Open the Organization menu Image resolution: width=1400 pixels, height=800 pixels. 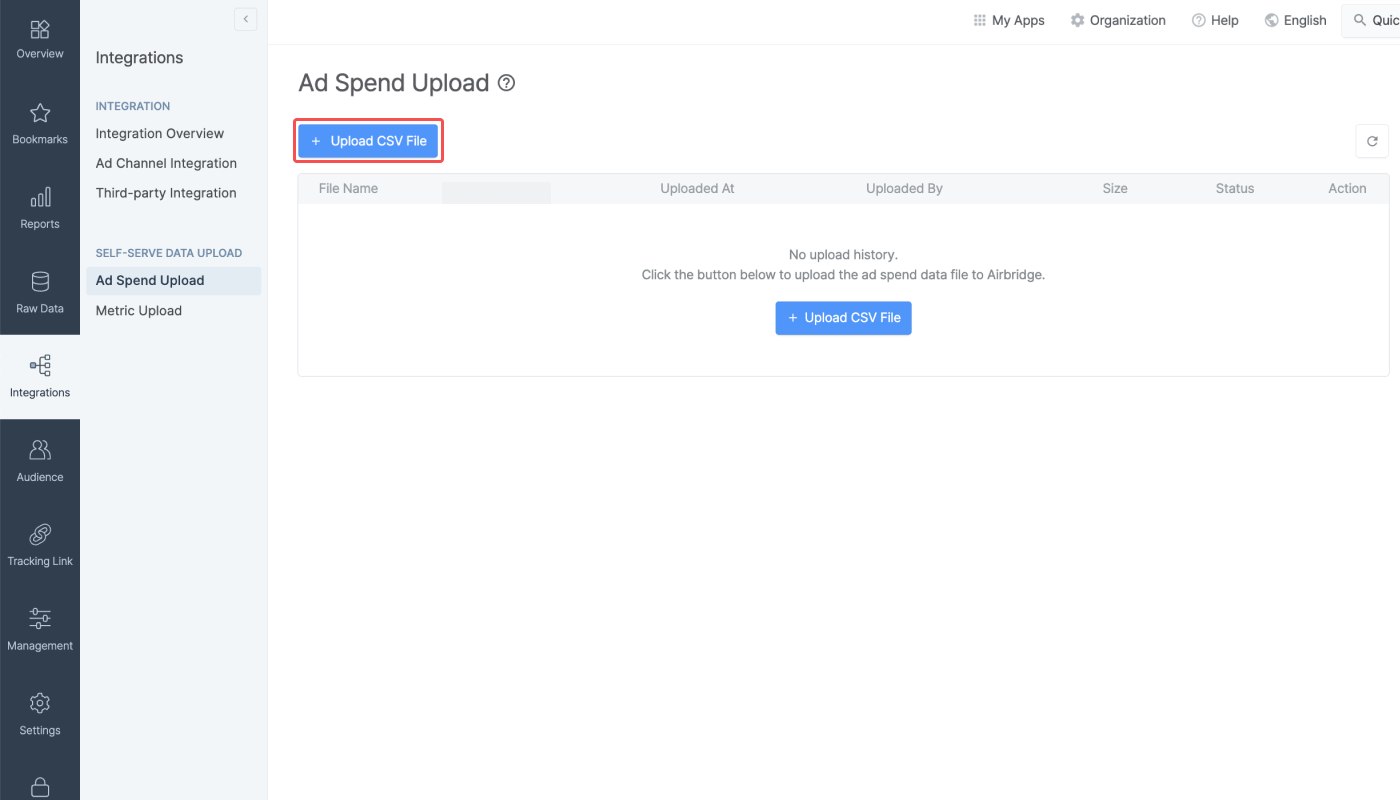[x=1118, y=20]
